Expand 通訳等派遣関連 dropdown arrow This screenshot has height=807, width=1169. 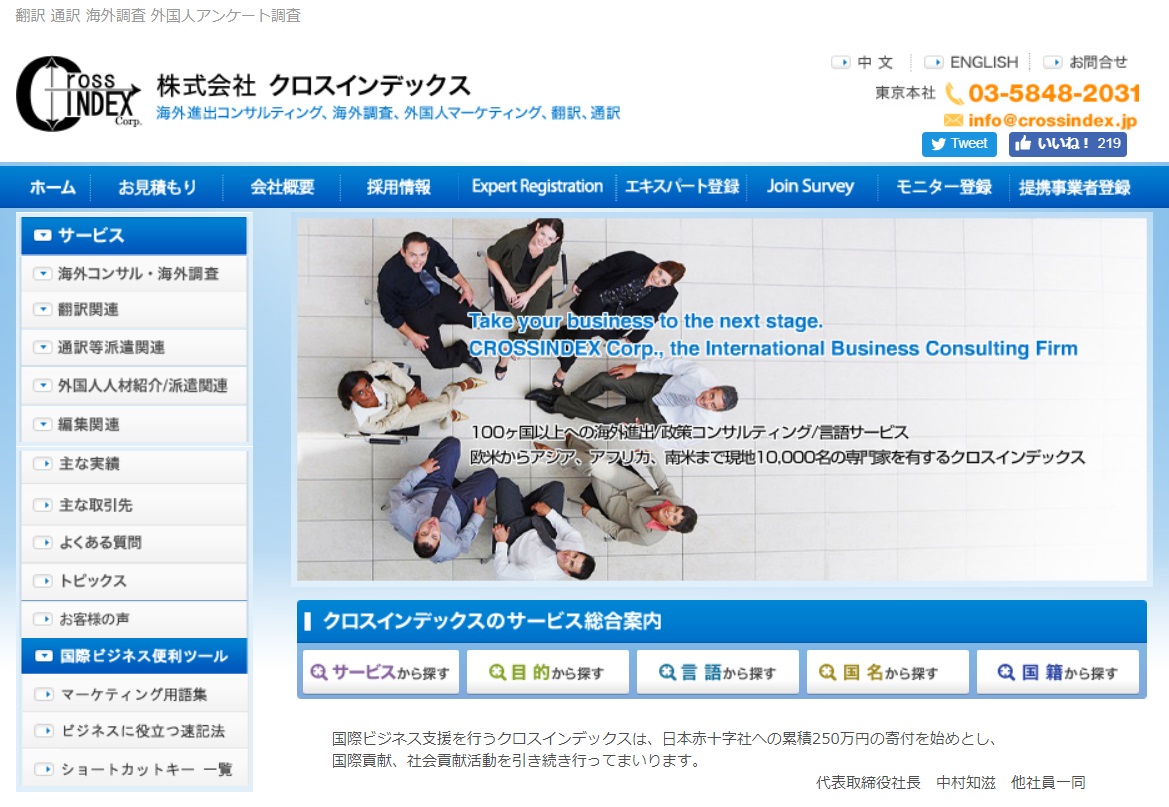click(x=42, y=347)
